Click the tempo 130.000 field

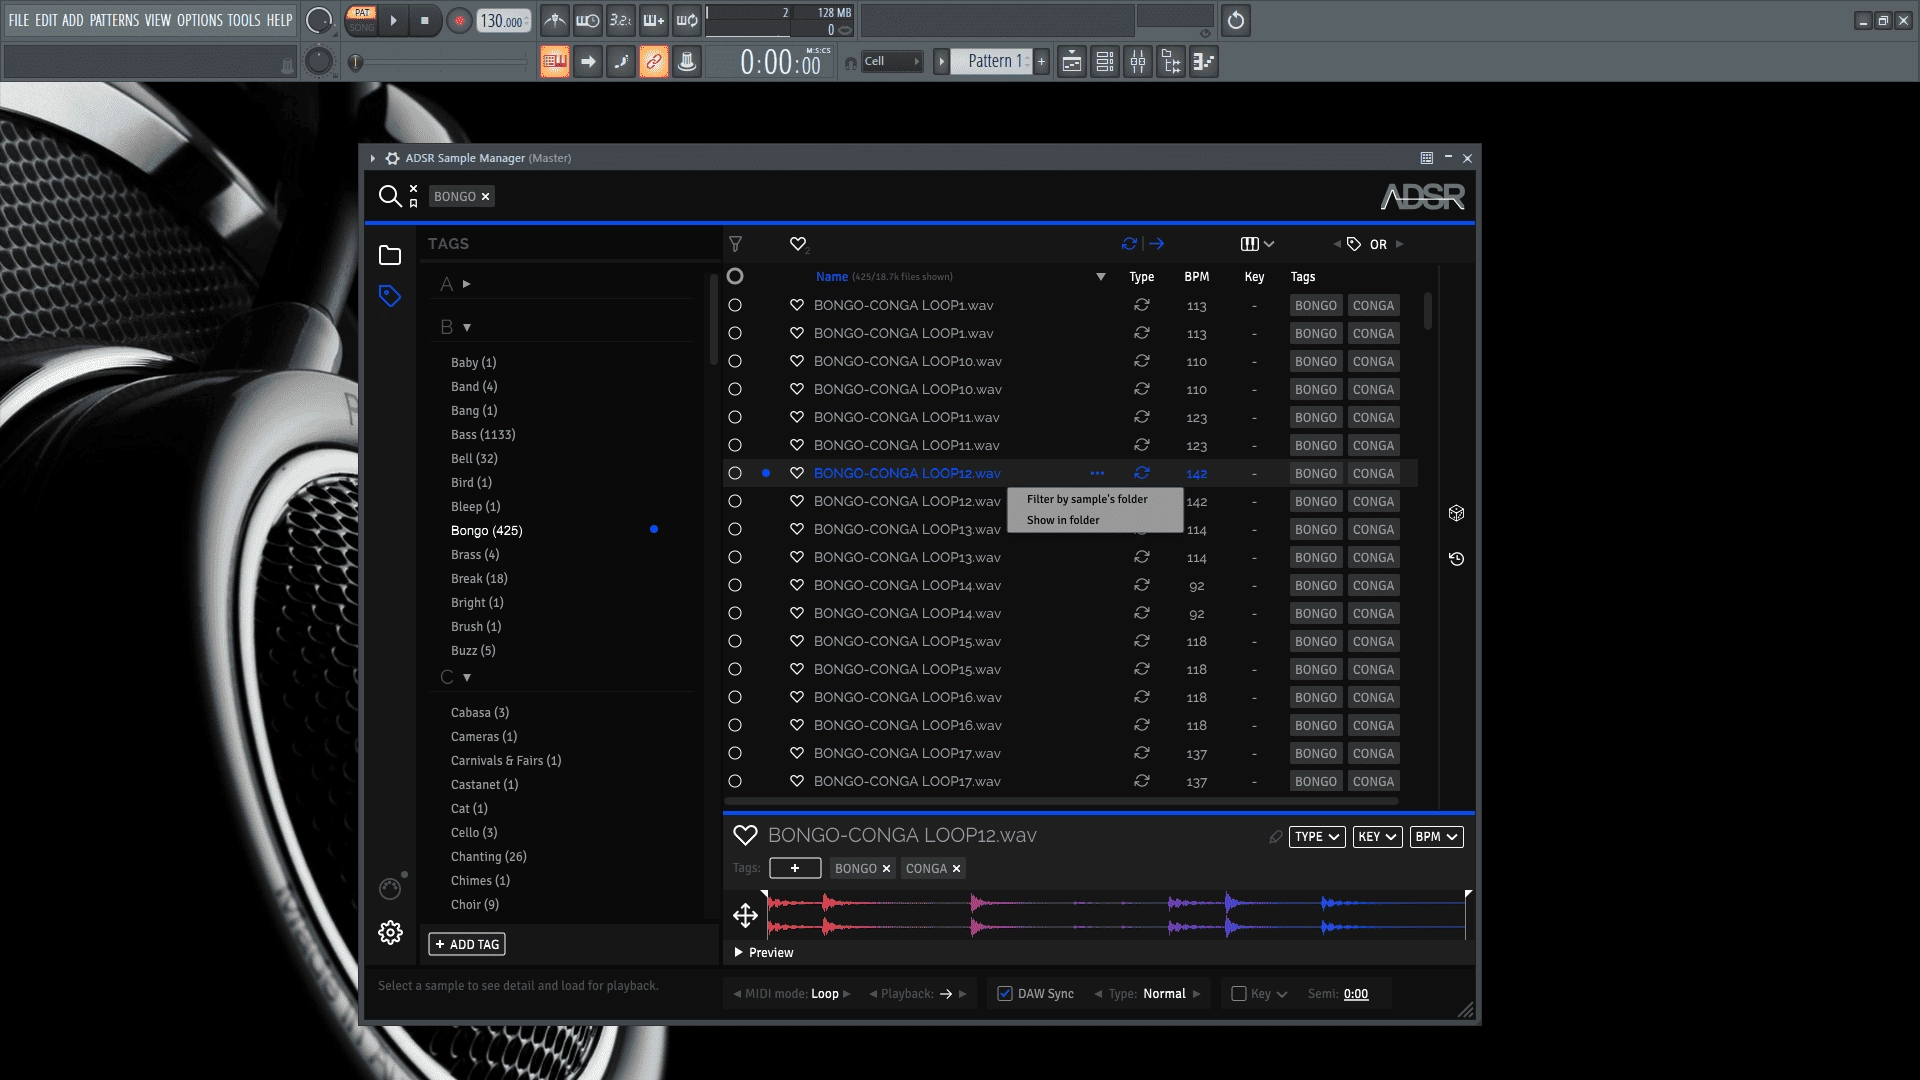503,21
